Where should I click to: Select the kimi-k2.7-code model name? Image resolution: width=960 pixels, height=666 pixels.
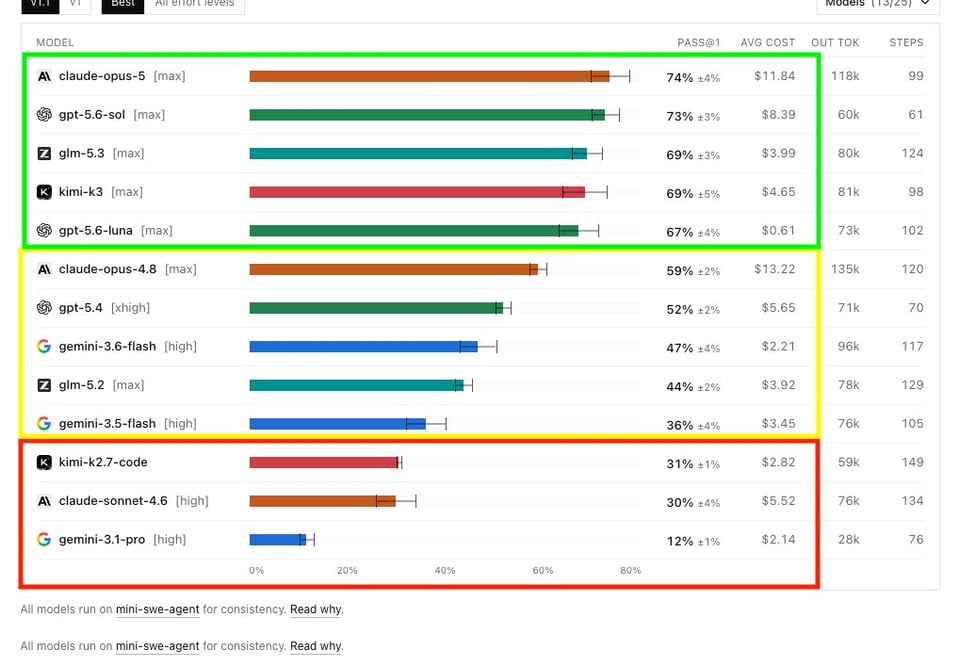tap(103, 462)
